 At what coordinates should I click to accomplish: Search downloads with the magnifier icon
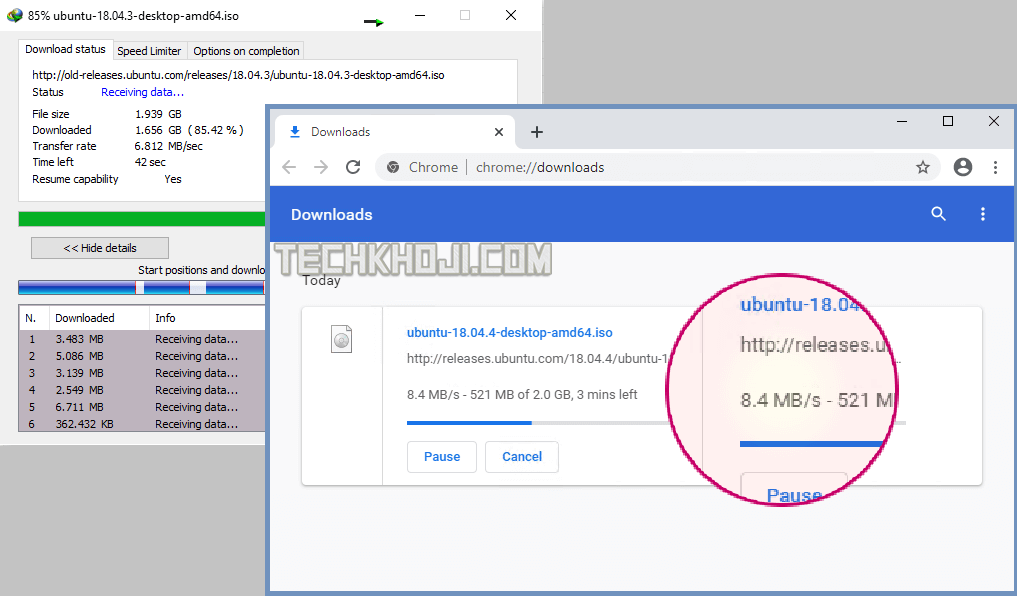pos(939,214)
